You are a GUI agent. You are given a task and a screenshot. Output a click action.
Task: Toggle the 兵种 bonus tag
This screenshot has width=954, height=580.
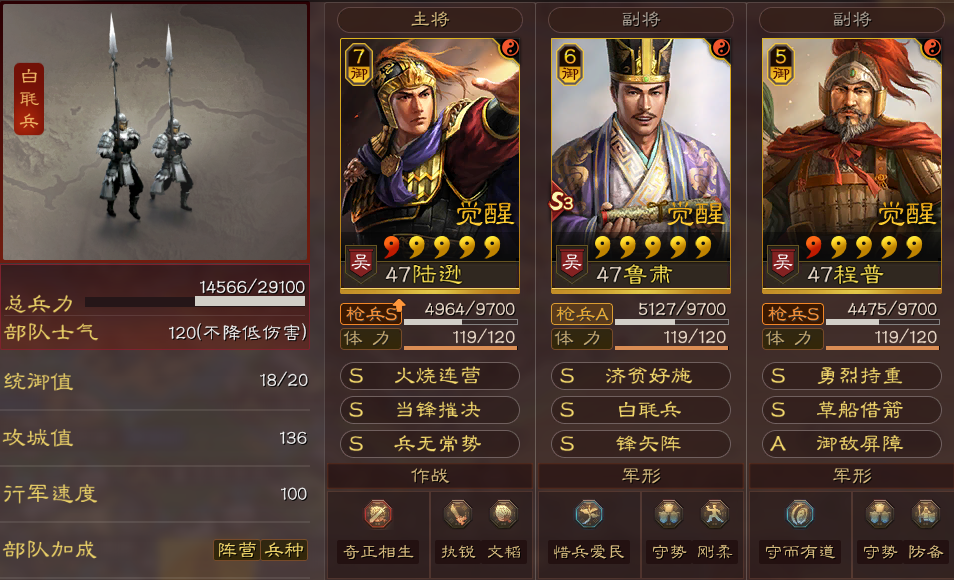pyautogui.click(x=284, y=550)
